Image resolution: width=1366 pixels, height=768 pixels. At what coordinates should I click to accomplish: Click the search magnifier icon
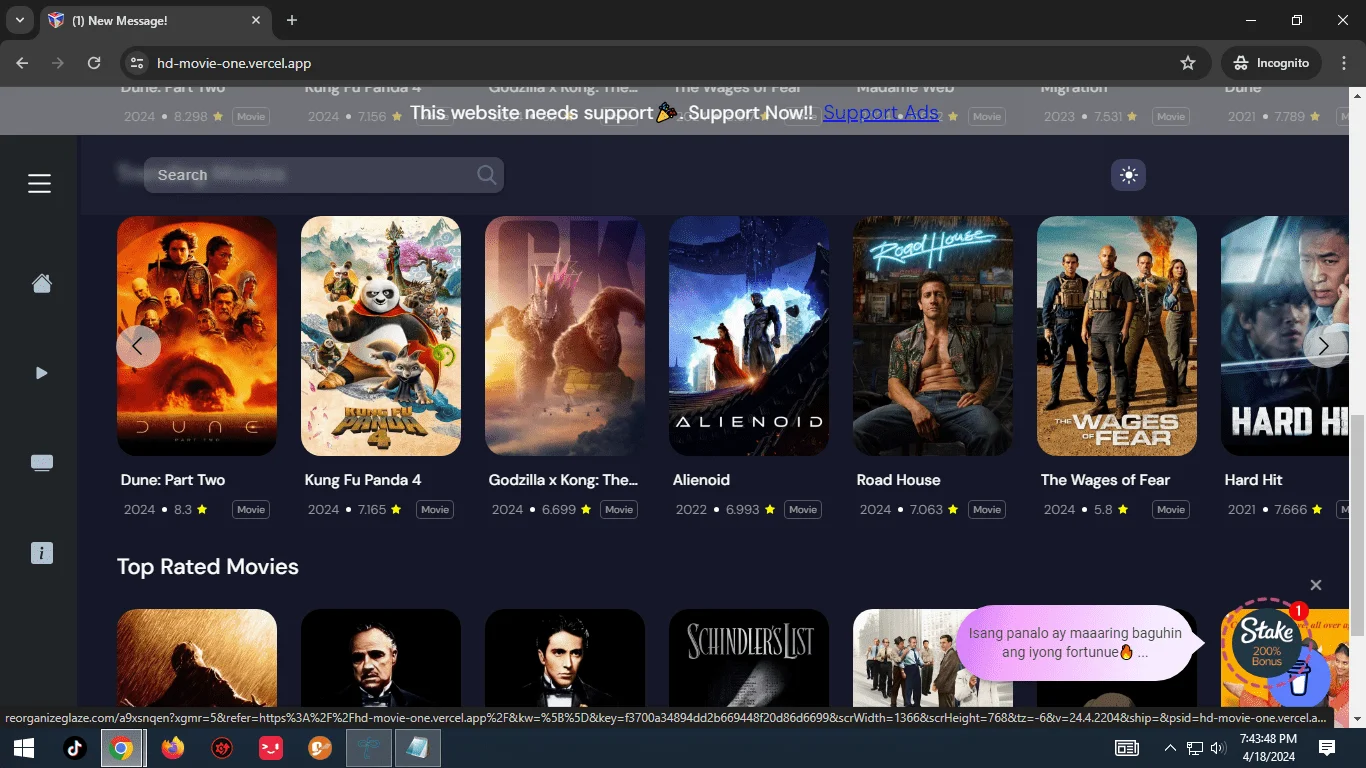coord(486,175)
